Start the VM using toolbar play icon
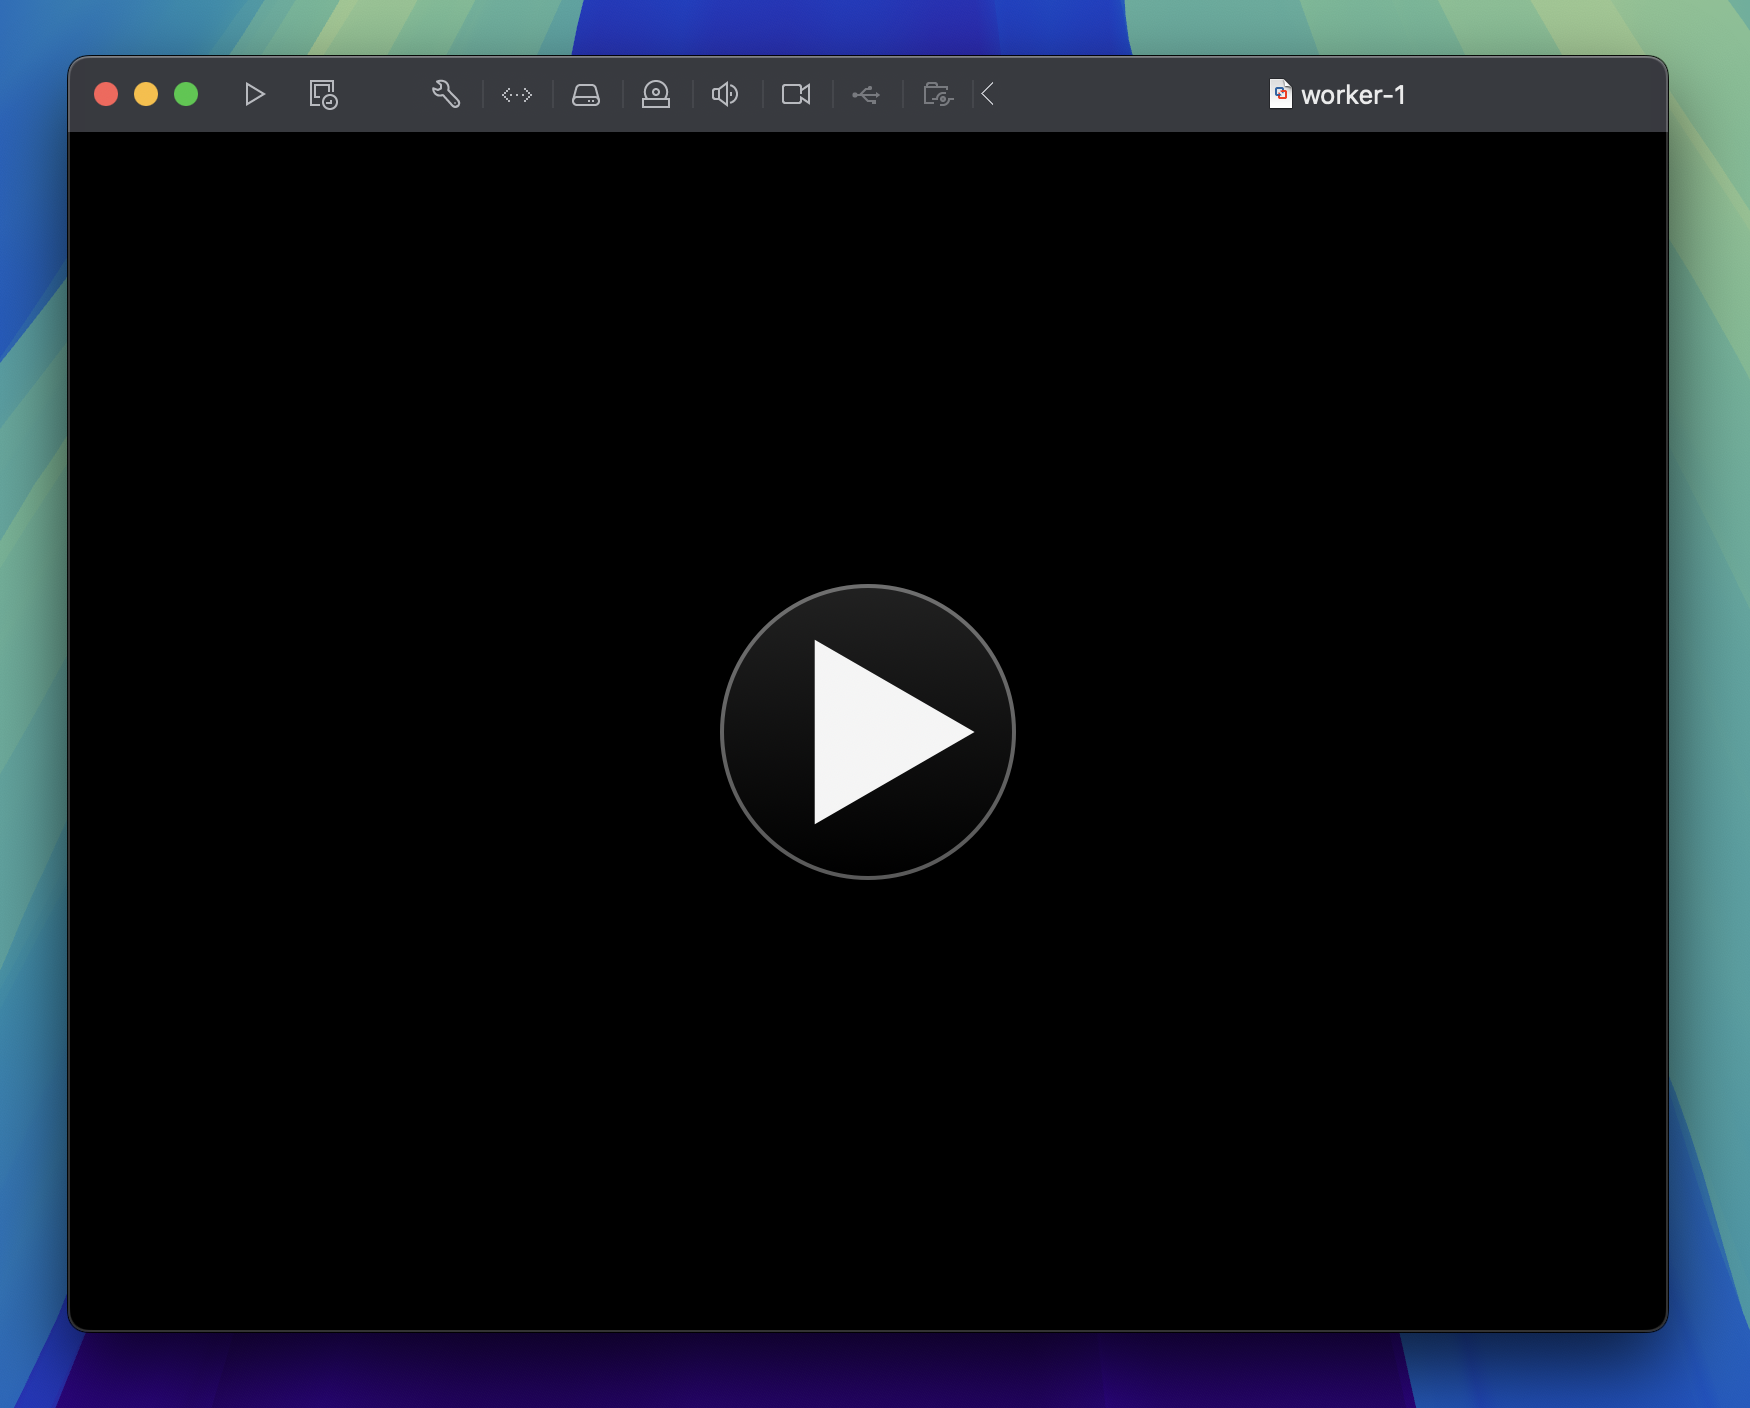 pyautogui.click(x=254, y=95)
